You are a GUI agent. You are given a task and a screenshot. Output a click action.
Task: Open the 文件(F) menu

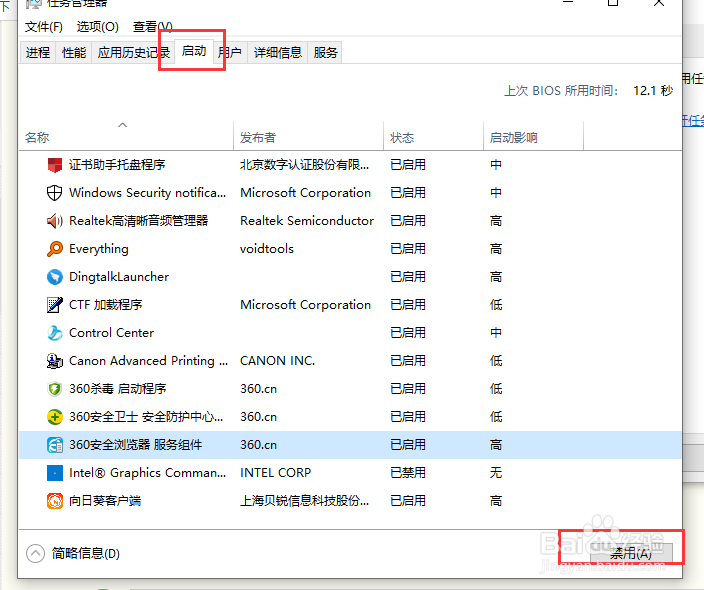[44, 27]
